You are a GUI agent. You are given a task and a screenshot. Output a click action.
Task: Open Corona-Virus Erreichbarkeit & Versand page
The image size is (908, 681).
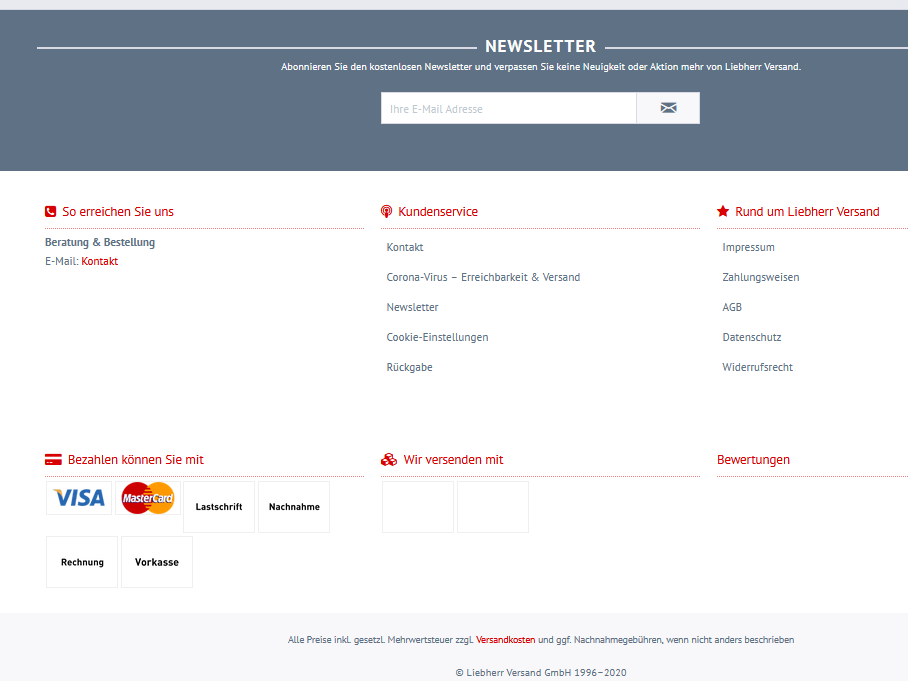483,277
